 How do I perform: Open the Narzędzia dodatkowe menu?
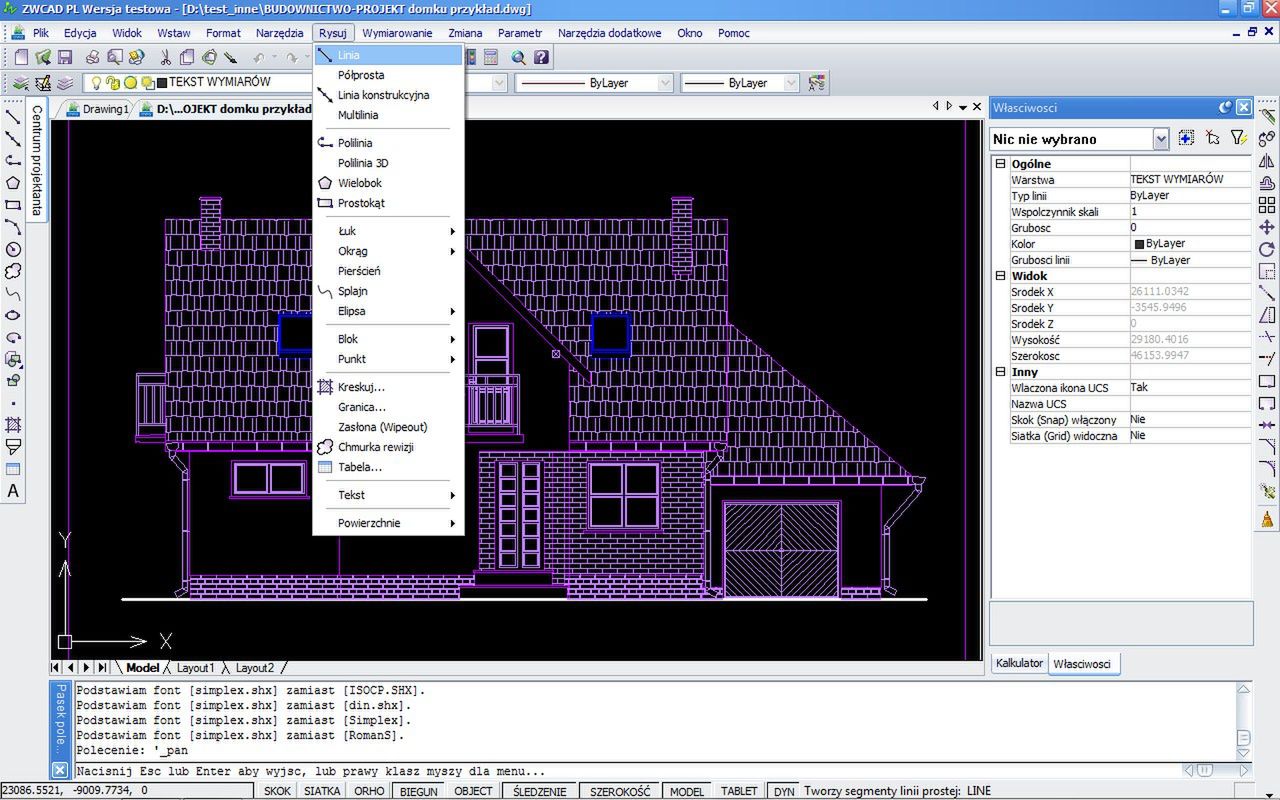click(x=609, y=33)
